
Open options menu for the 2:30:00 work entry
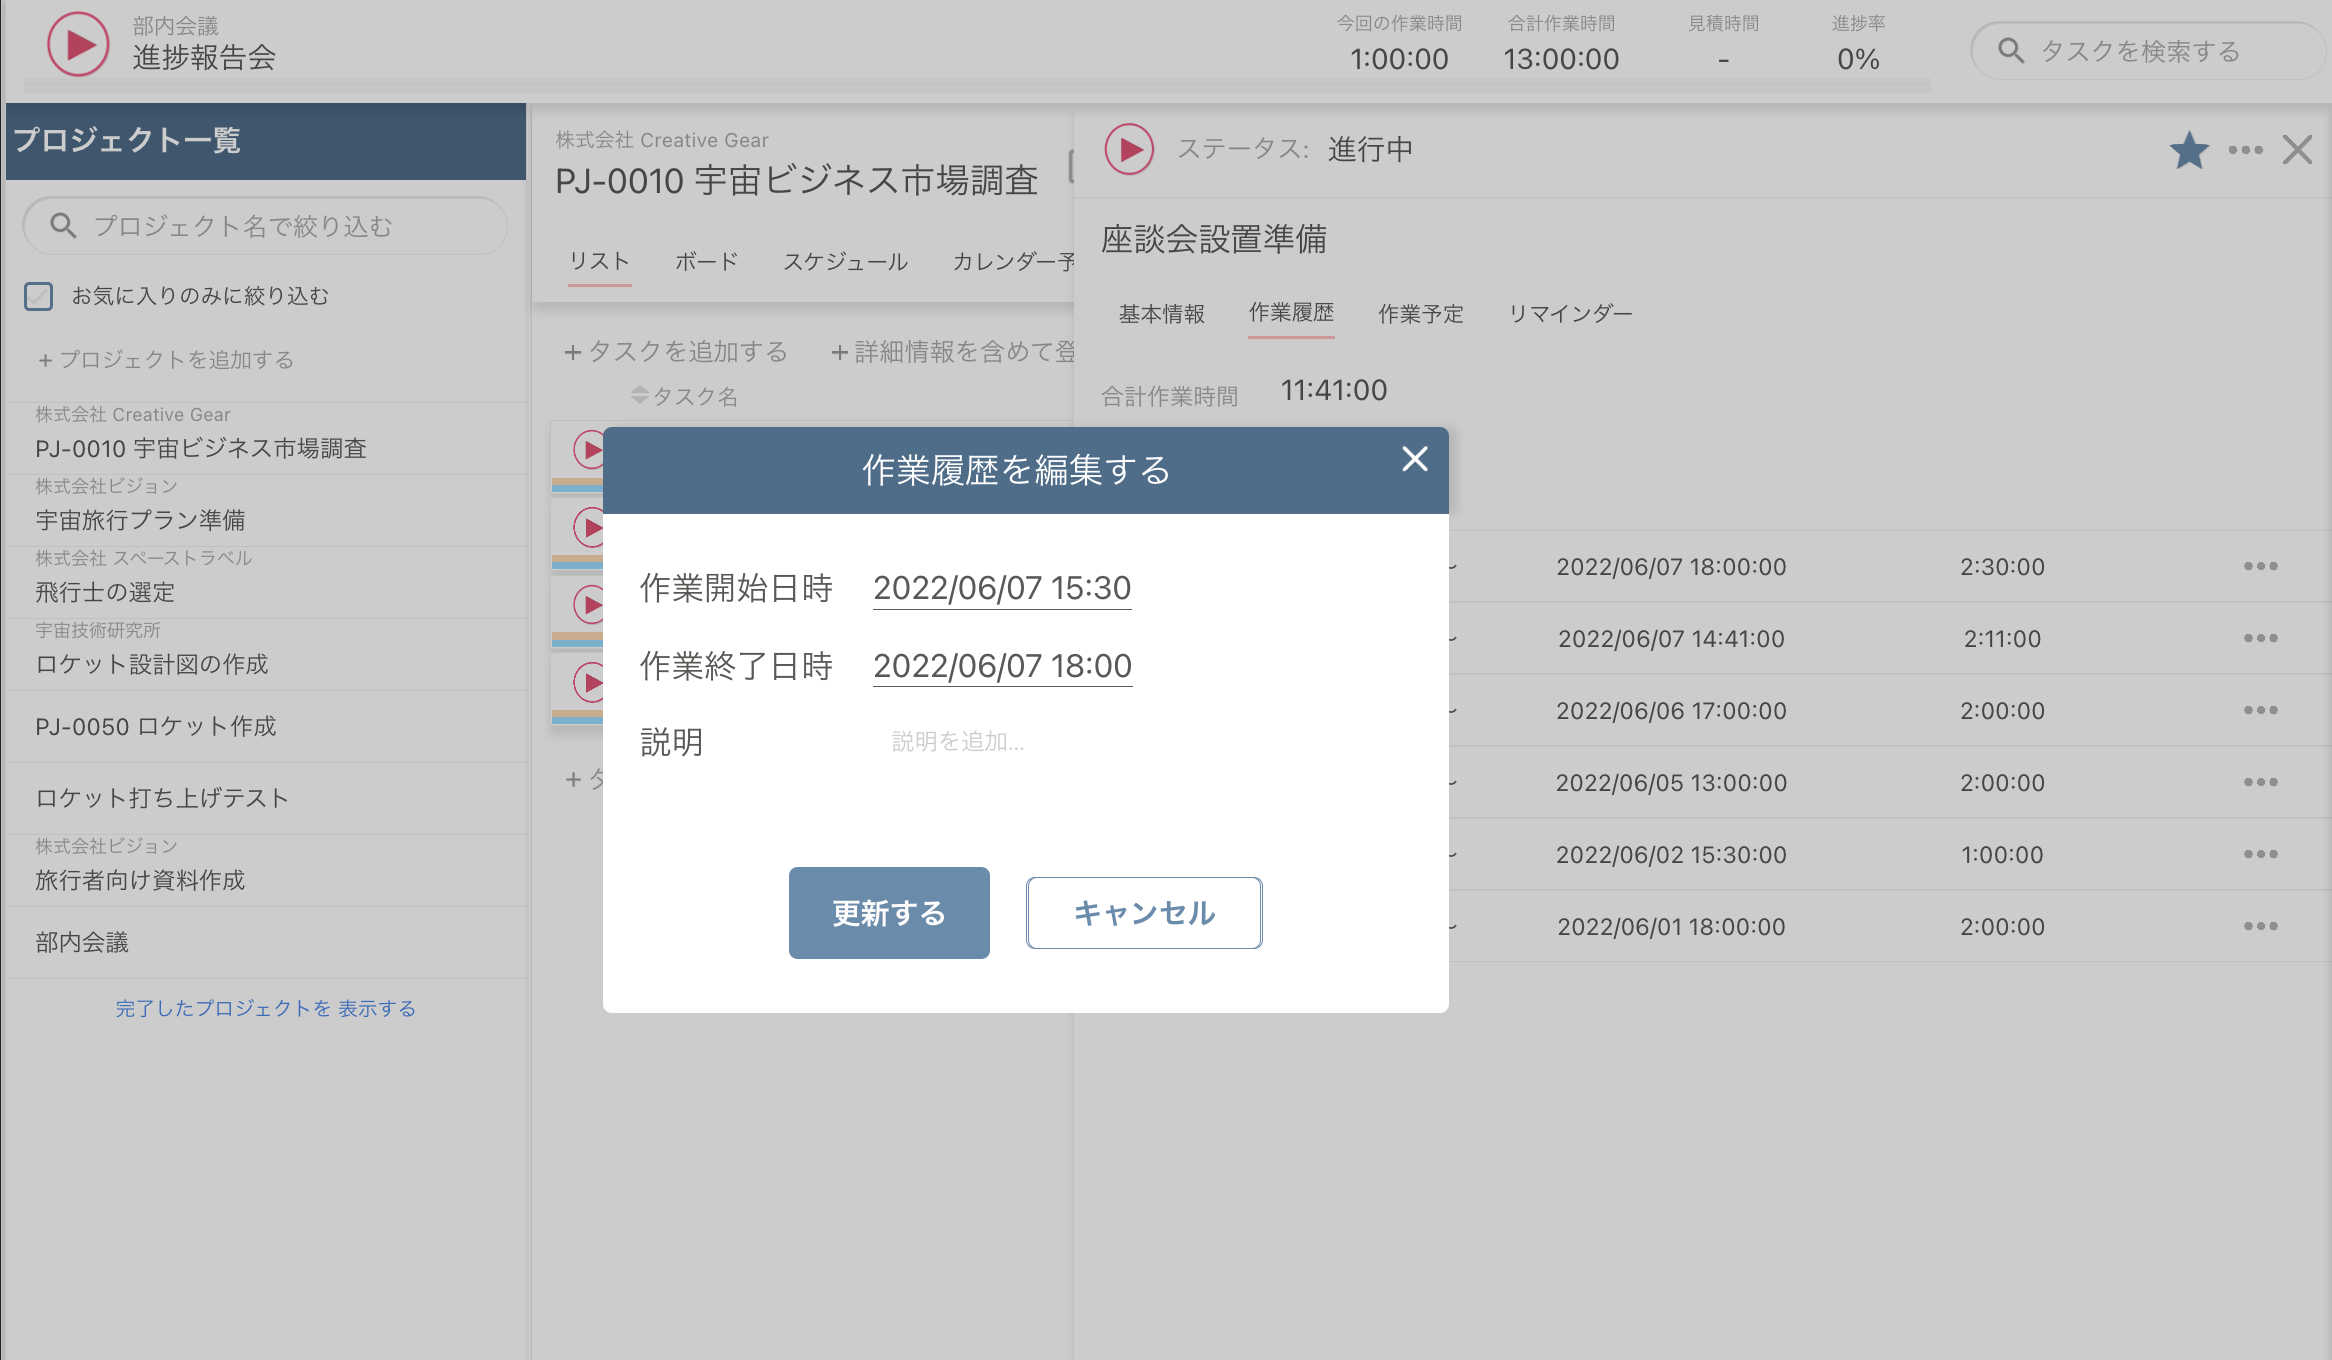click(x=2260, y=566)
